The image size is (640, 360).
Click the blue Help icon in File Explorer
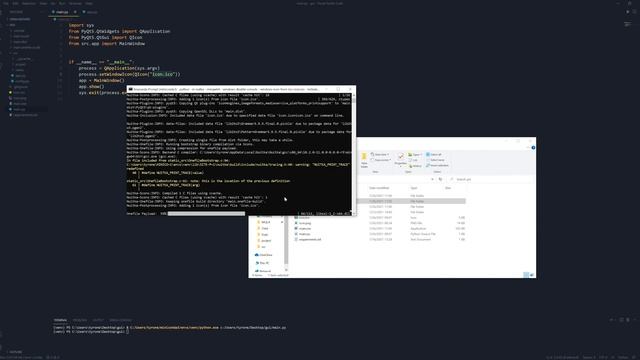click(x=533, y=148)
